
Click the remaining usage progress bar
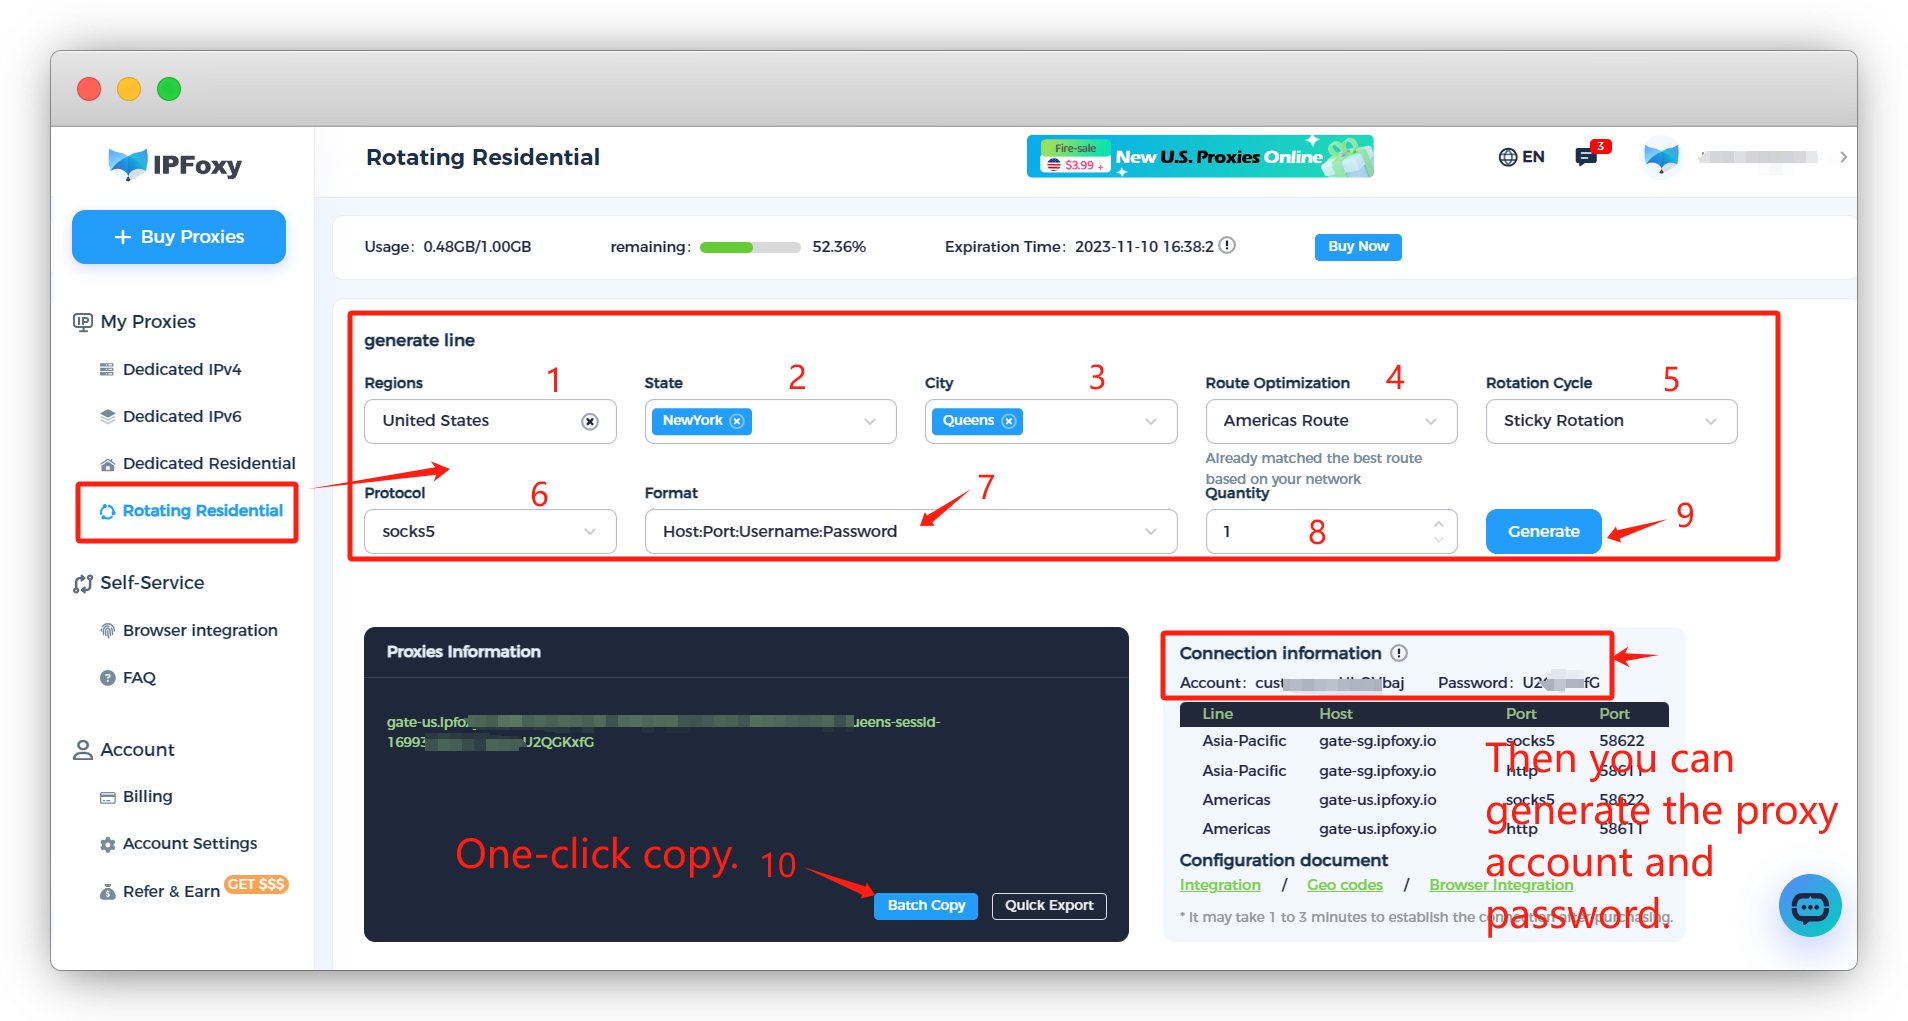point(750,247)
